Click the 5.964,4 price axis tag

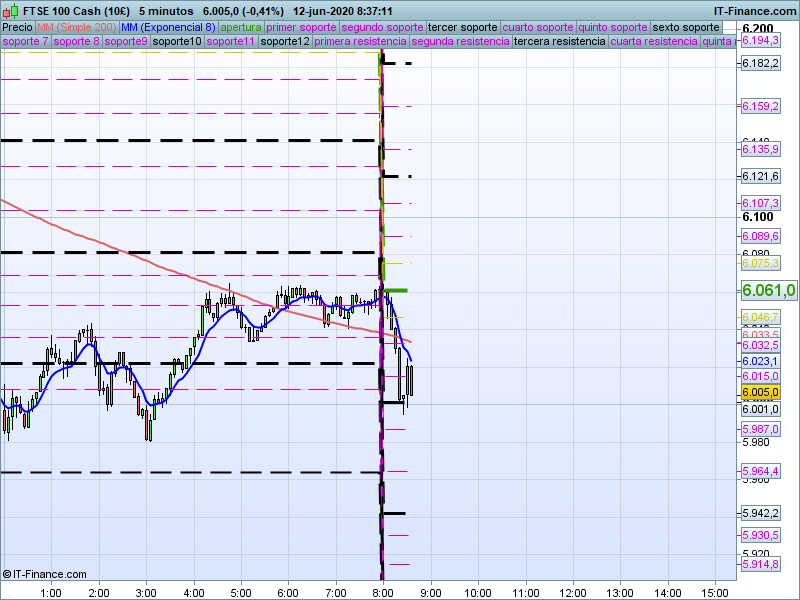point(760,471)
